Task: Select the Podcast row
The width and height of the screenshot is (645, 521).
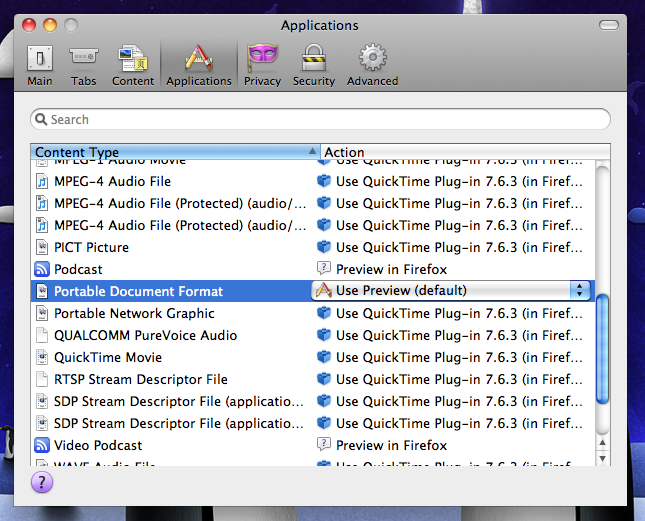Action: (313, 269)
